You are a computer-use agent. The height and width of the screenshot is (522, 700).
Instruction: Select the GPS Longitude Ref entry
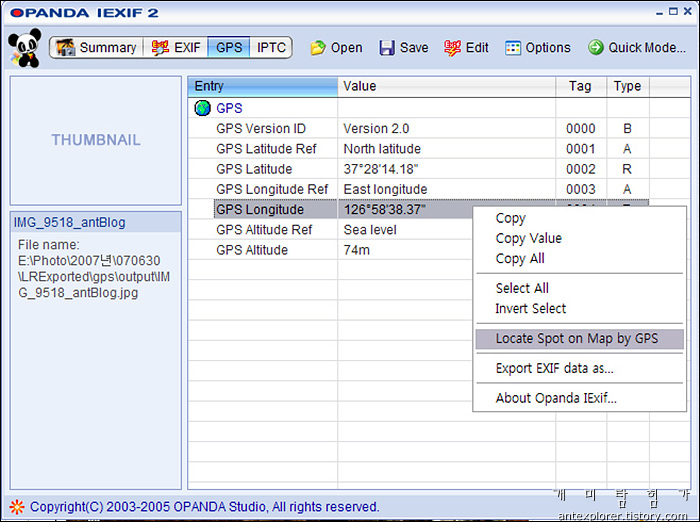coord(272,189)
